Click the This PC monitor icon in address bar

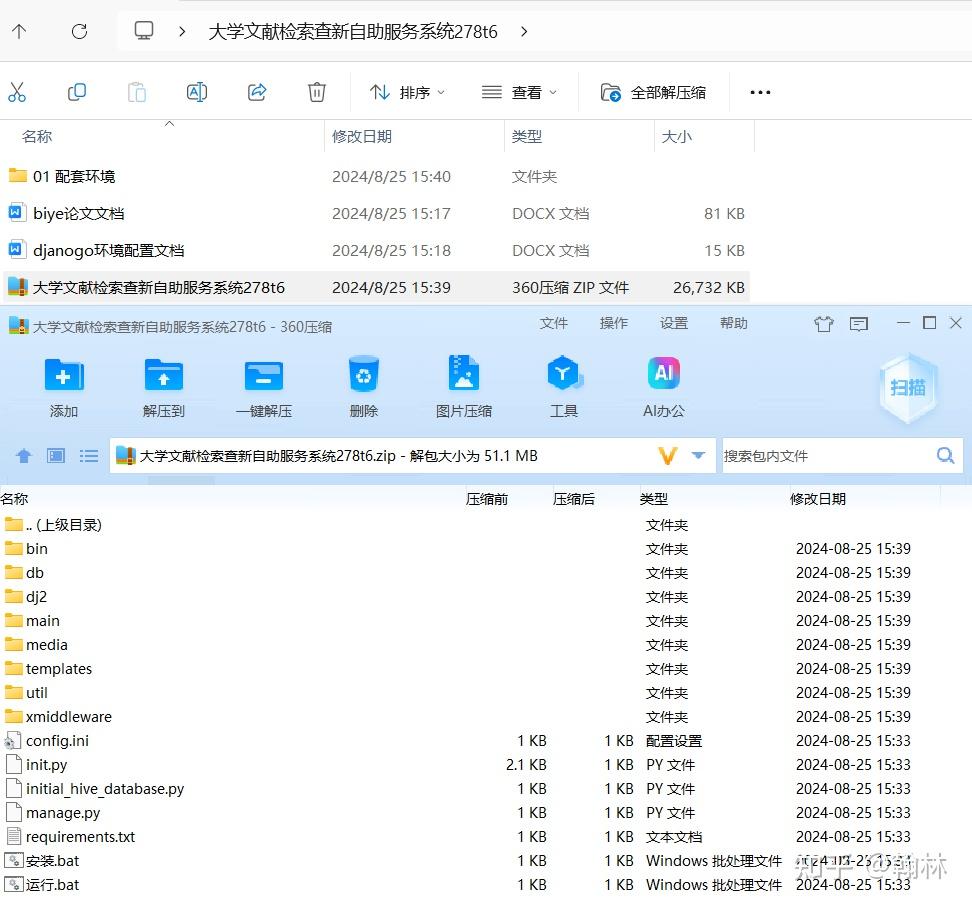point(144,31)
